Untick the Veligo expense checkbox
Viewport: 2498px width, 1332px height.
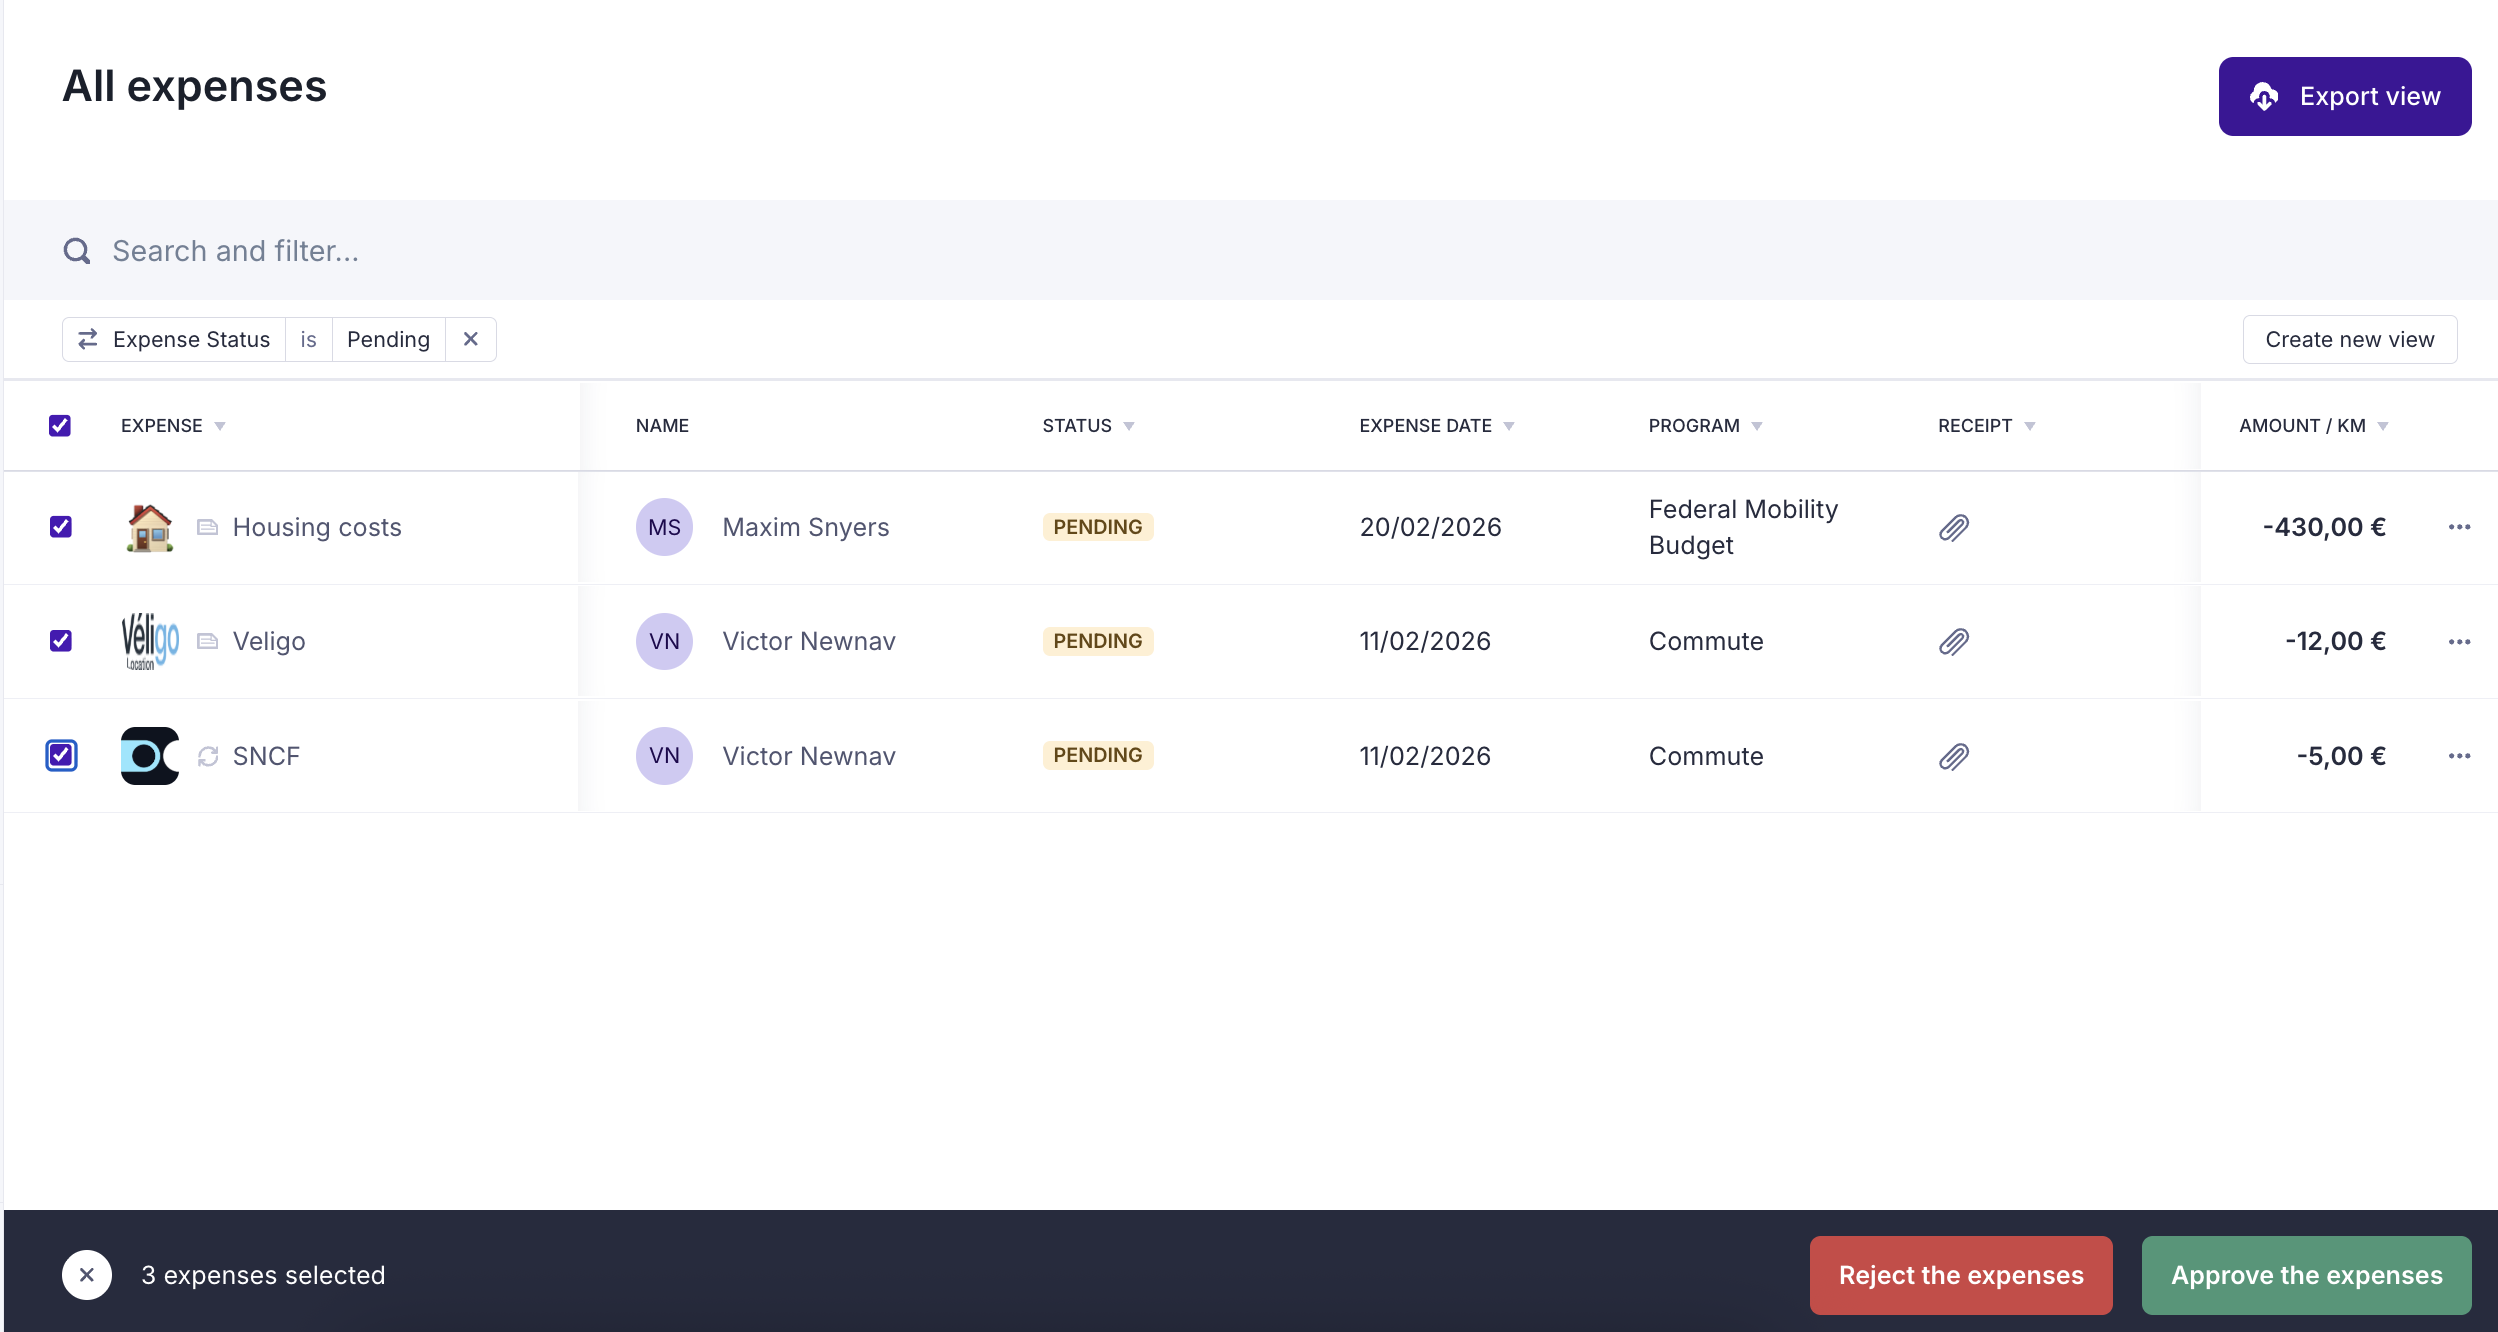pos(61,641)
